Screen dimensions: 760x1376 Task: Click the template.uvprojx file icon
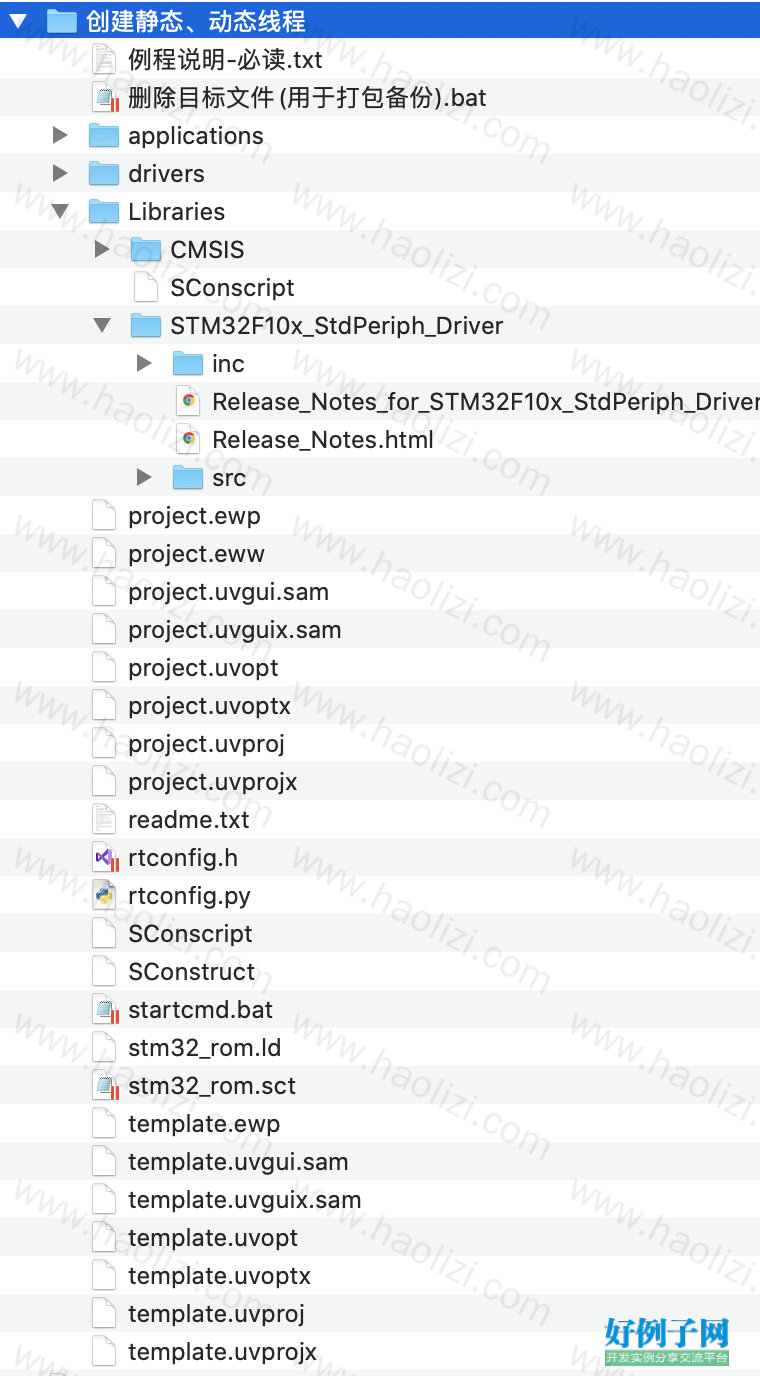(x=104, y=1351)
